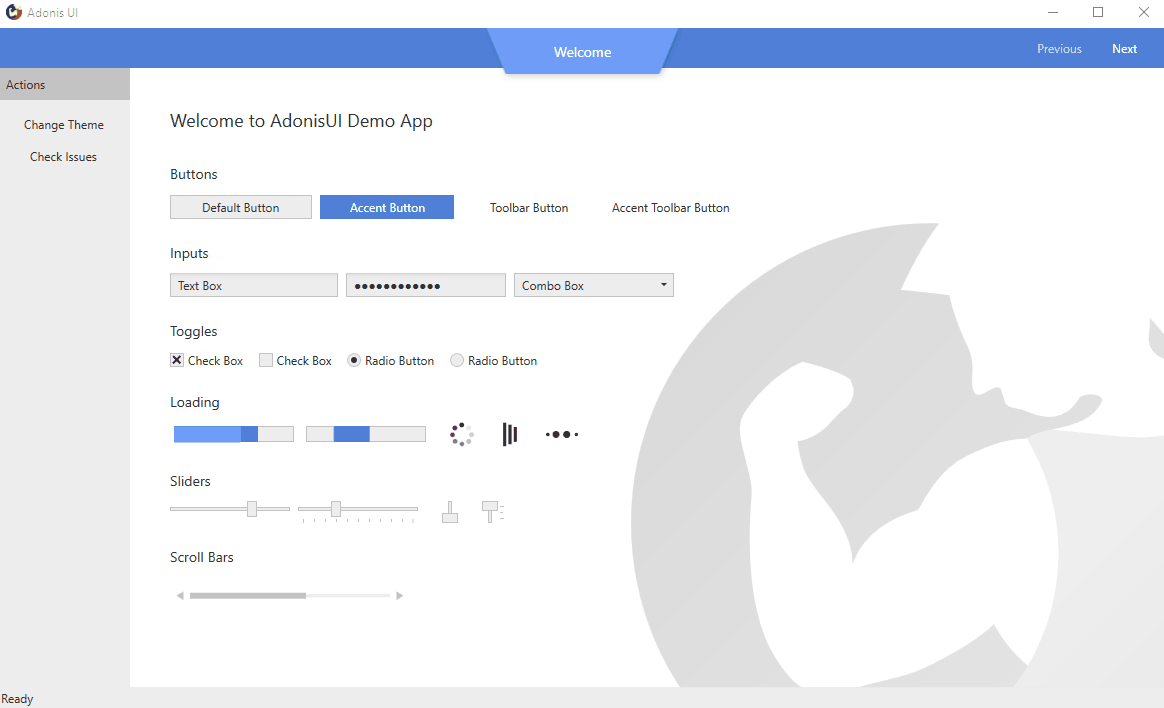The image size is (1164, 708).
Task: Click the Ready status bar text
Action: pyautogui.click(x=17, y=699)
